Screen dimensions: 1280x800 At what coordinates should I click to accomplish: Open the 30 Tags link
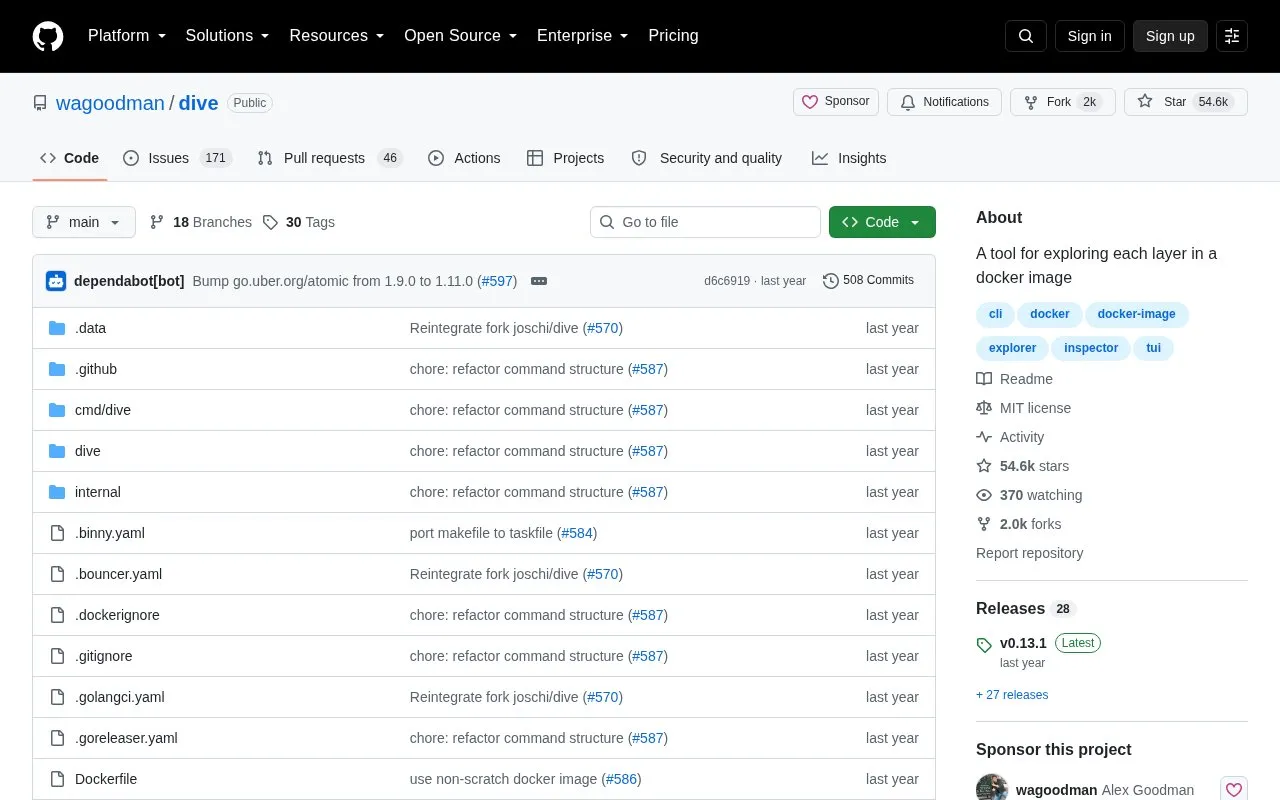click(298, 222)
